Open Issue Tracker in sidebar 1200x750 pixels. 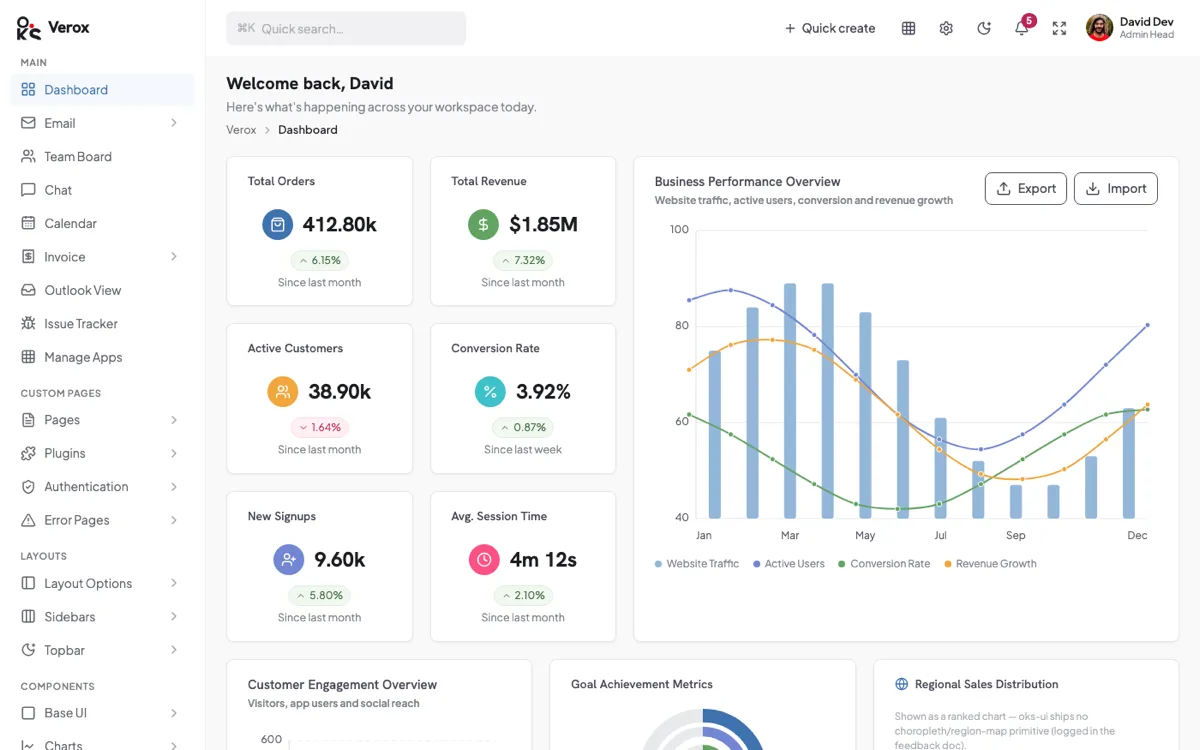coord(102,324)
